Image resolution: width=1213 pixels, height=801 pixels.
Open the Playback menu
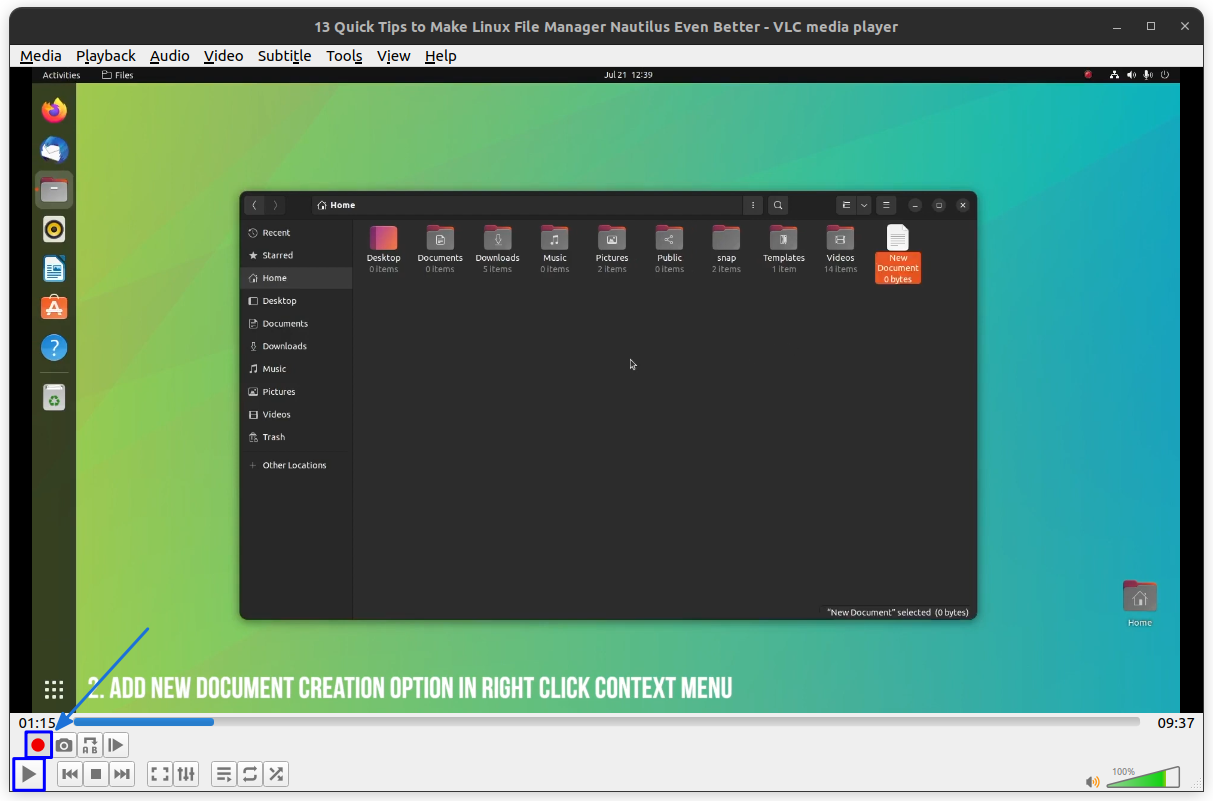point(105,56)
